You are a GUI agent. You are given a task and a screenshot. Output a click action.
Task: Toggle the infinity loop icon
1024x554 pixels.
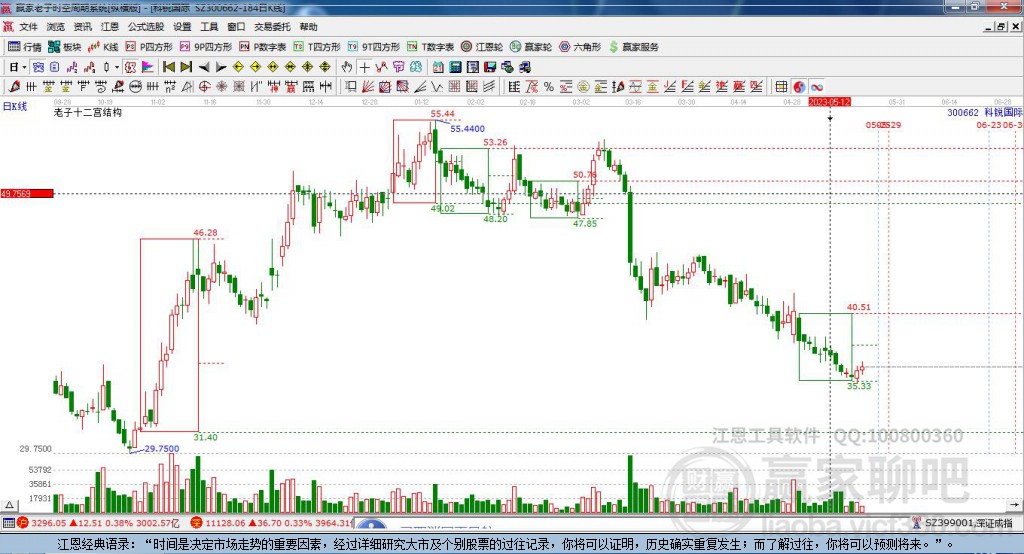click(x=816, y=86)
